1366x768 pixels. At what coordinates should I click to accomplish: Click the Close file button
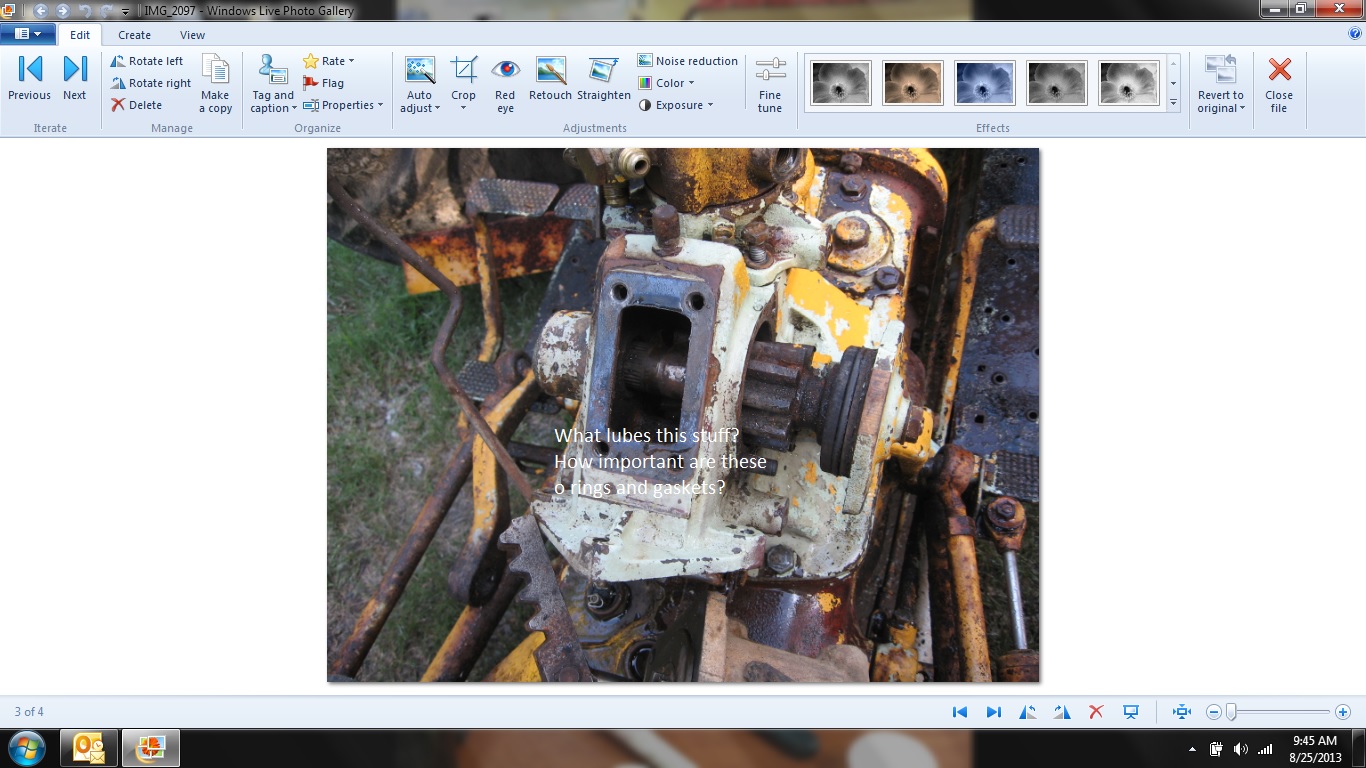tap(1279, 84)
